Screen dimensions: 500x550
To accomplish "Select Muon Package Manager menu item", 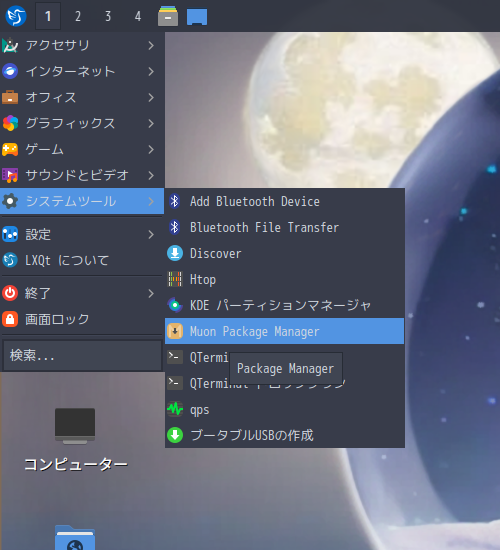I will point(285,331).
